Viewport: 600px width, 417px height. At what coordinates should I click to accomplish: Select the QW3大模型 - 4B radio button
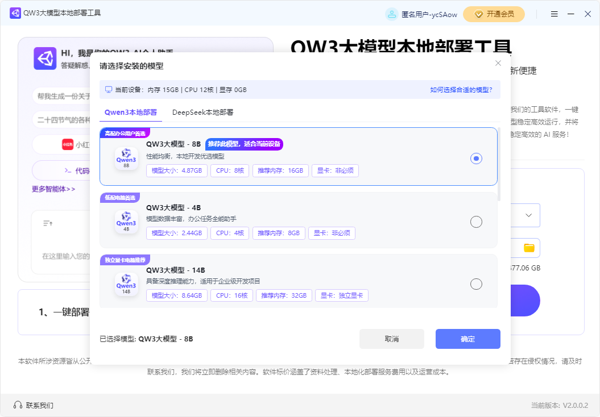coord(476,222)
